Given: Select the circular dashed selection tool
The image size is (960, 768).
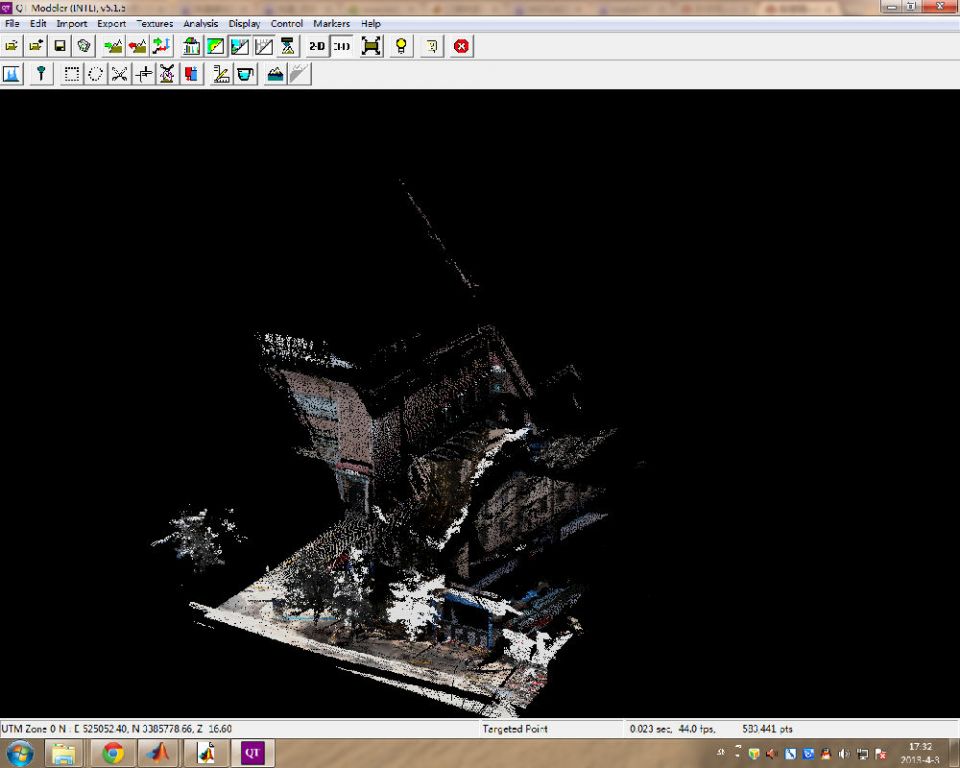Looking at the screenshot, I should pos(96,74).
